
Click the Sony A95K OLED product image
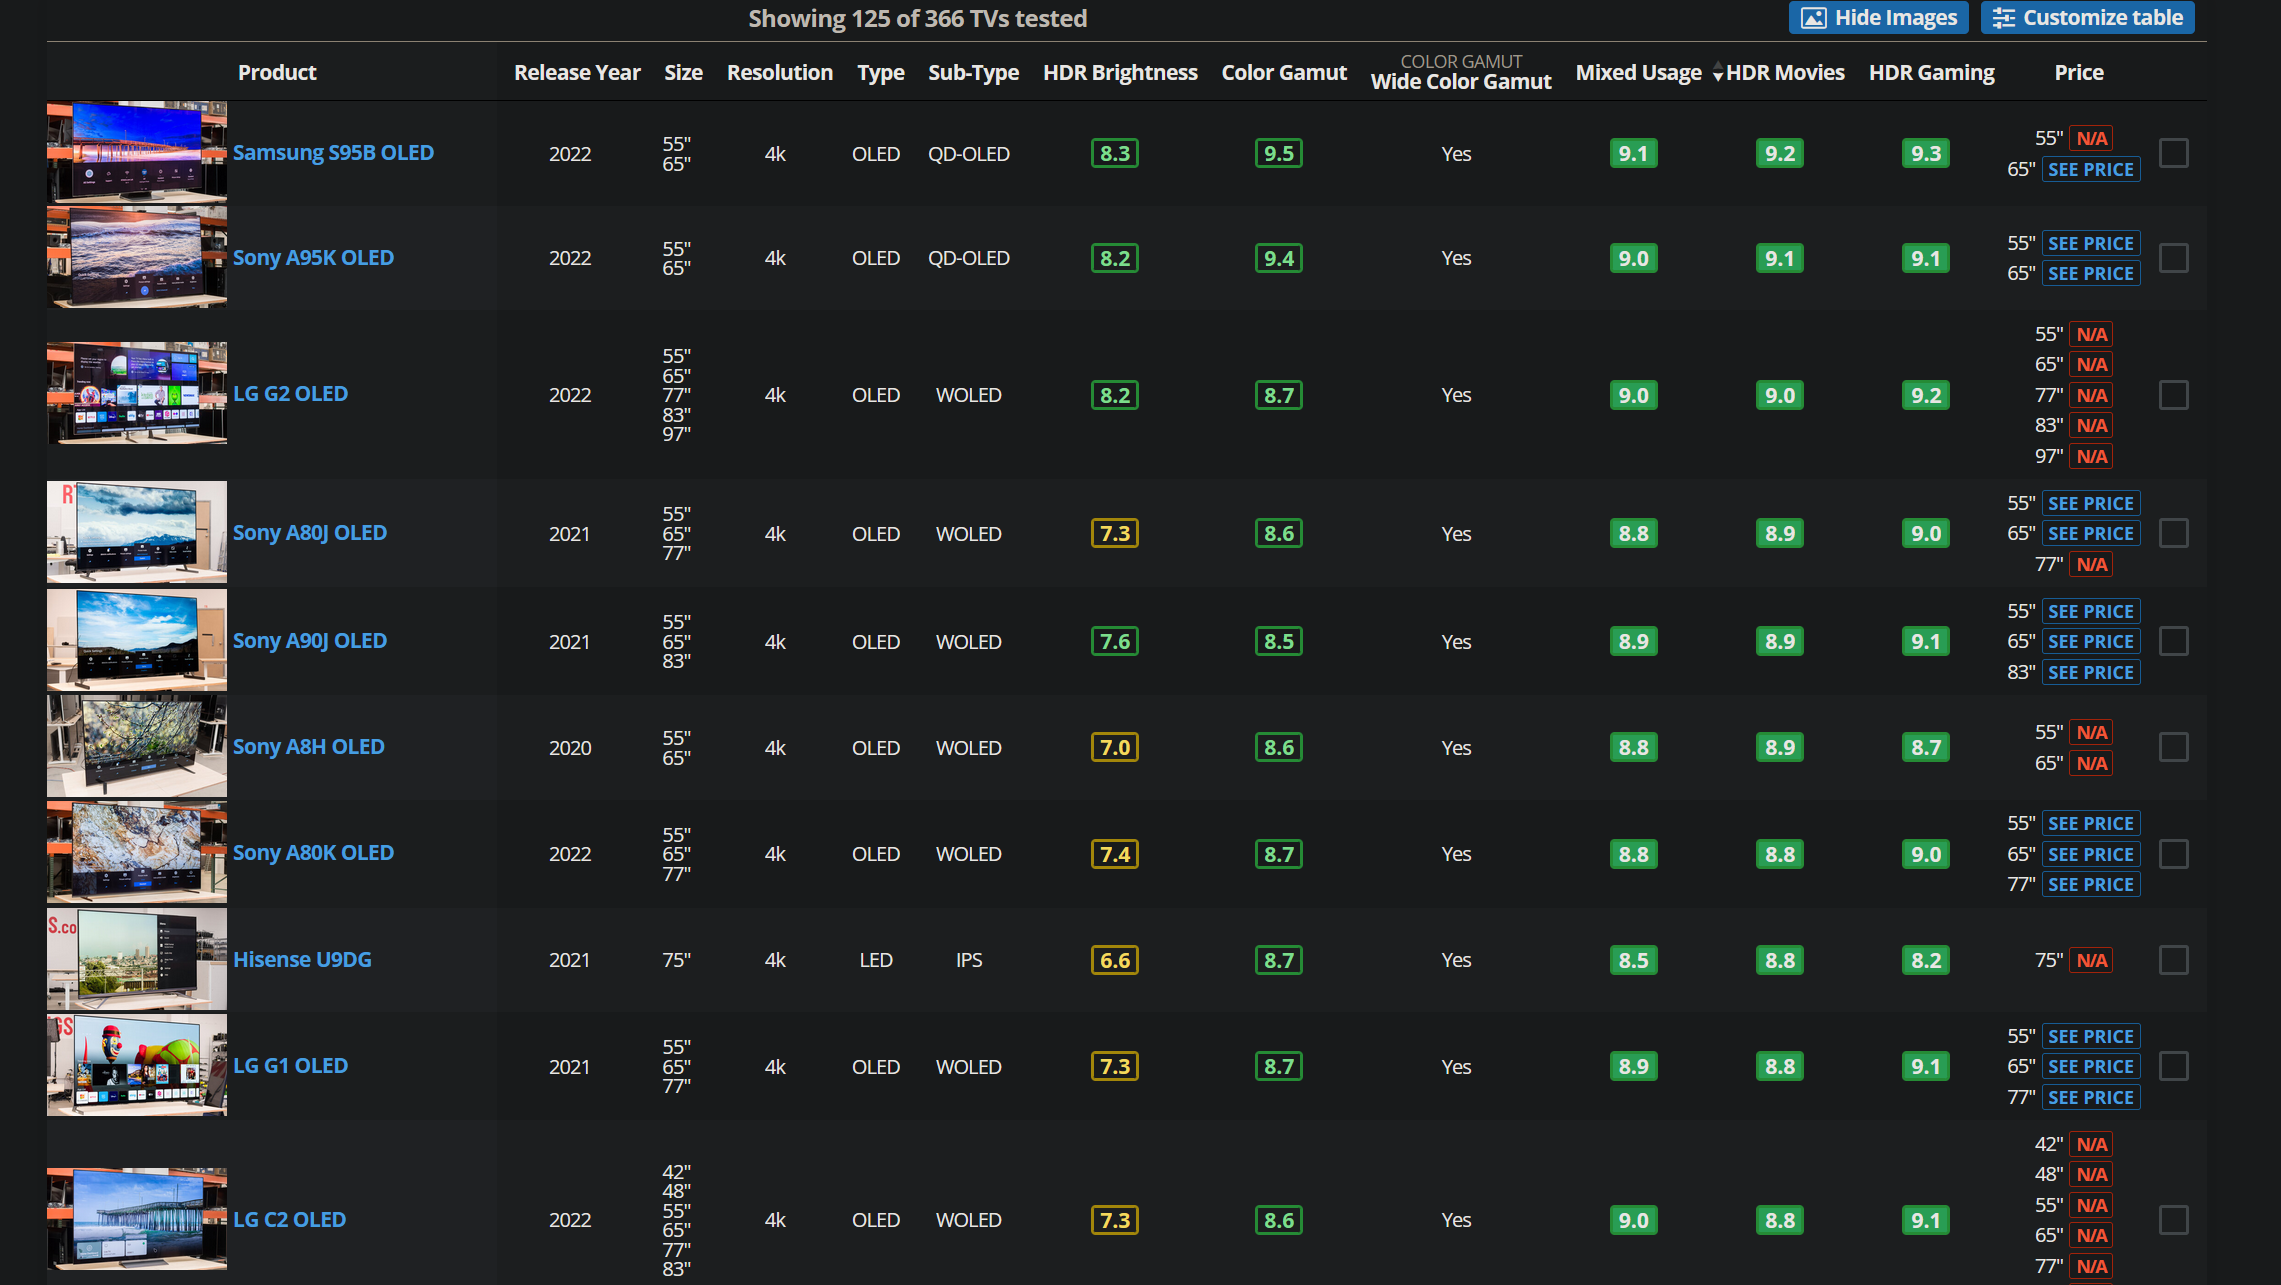click(137, 258)
